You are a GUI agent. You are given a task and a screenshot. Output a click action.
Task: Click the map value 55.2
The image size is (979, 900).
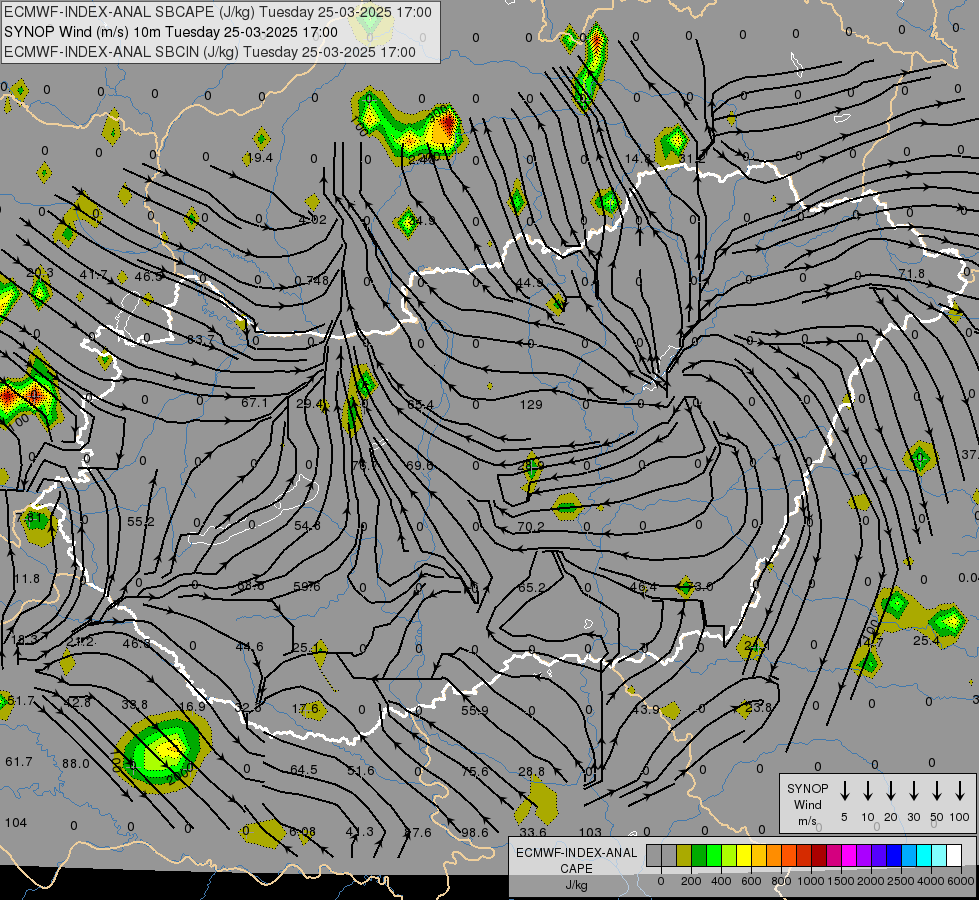[x=140, y=522]
